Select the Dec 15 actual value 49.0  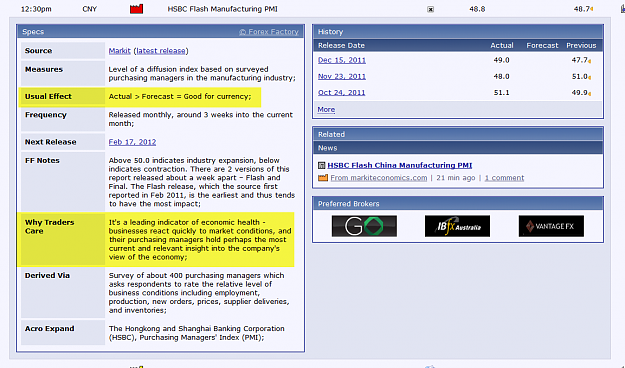coord(501,60)
